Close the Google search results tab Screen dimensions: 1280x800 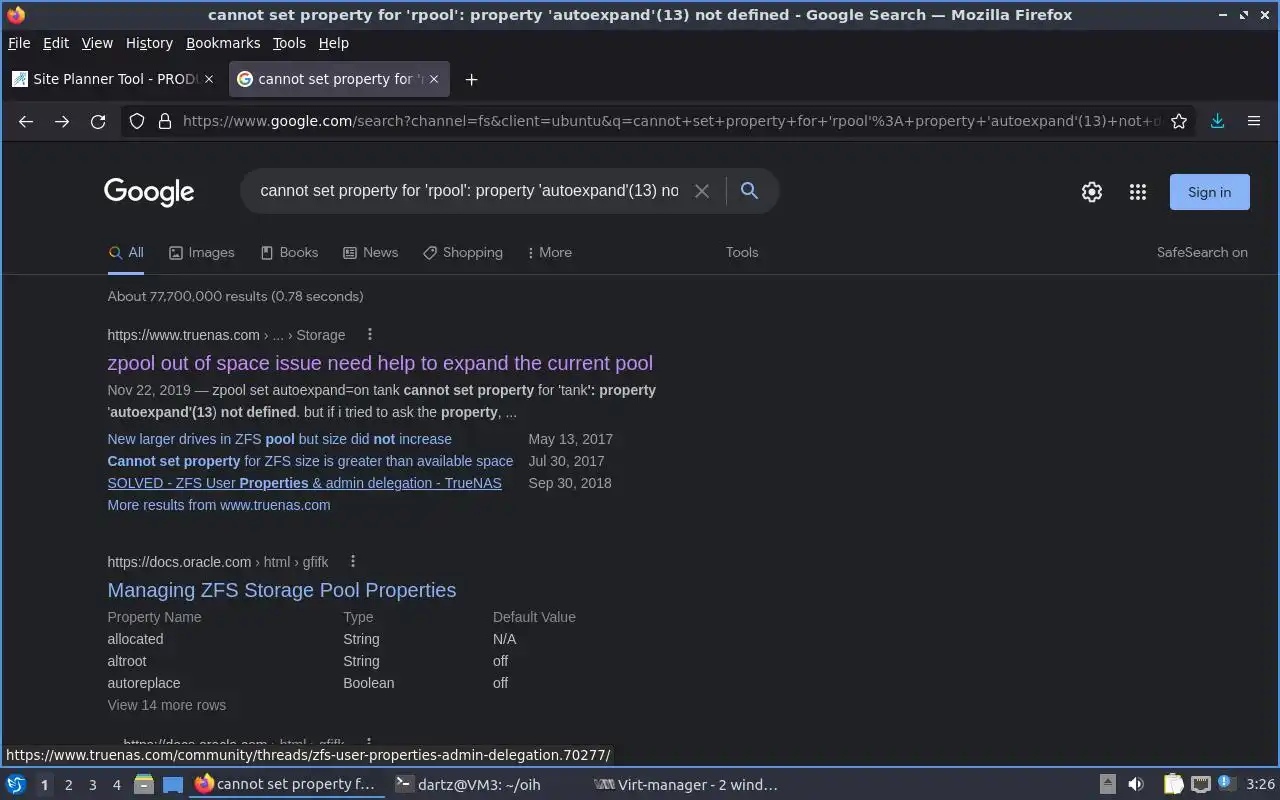[x=434, y=79]
